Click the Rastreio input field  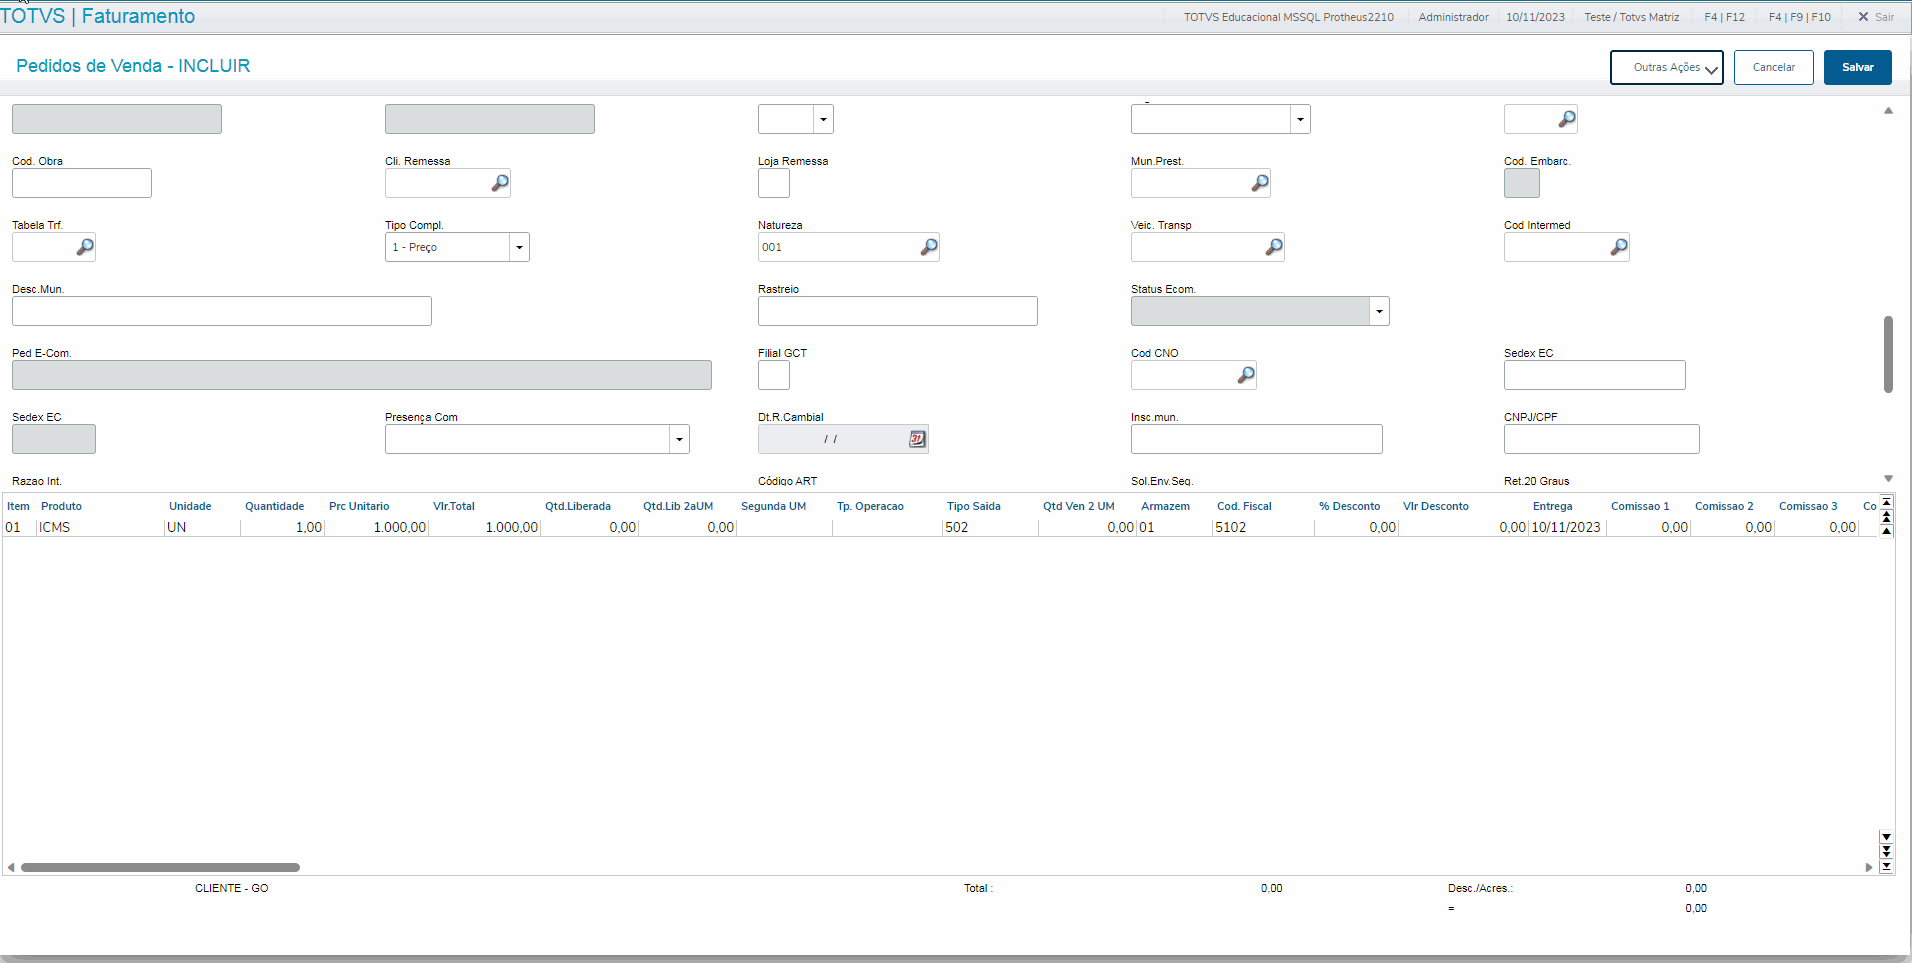pyautogui.click(x=898, y=311)
